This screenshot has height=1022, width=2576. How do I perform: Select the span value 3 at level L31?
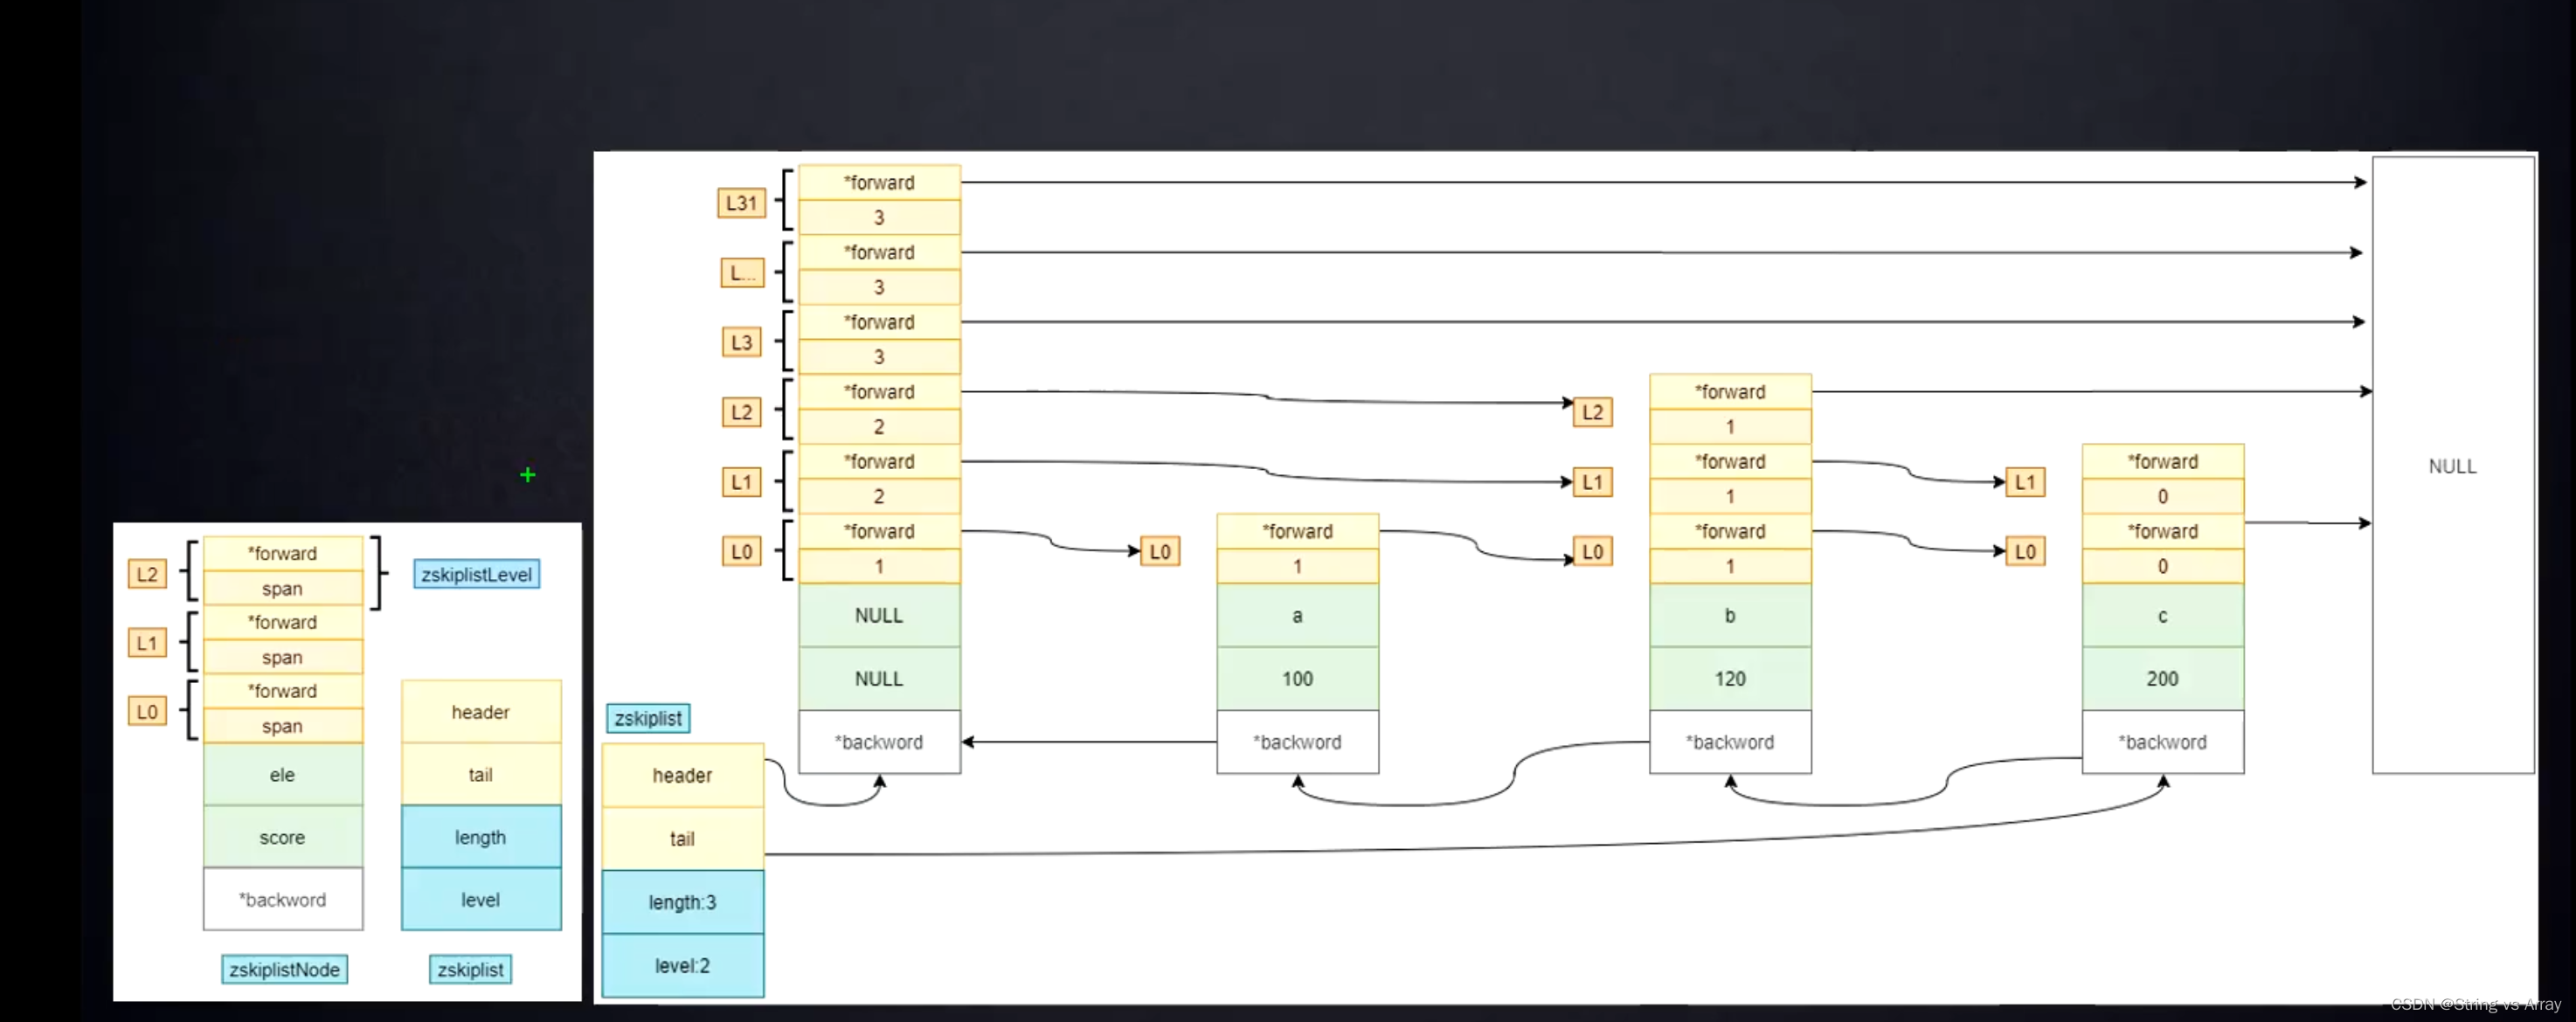[879, 217]
